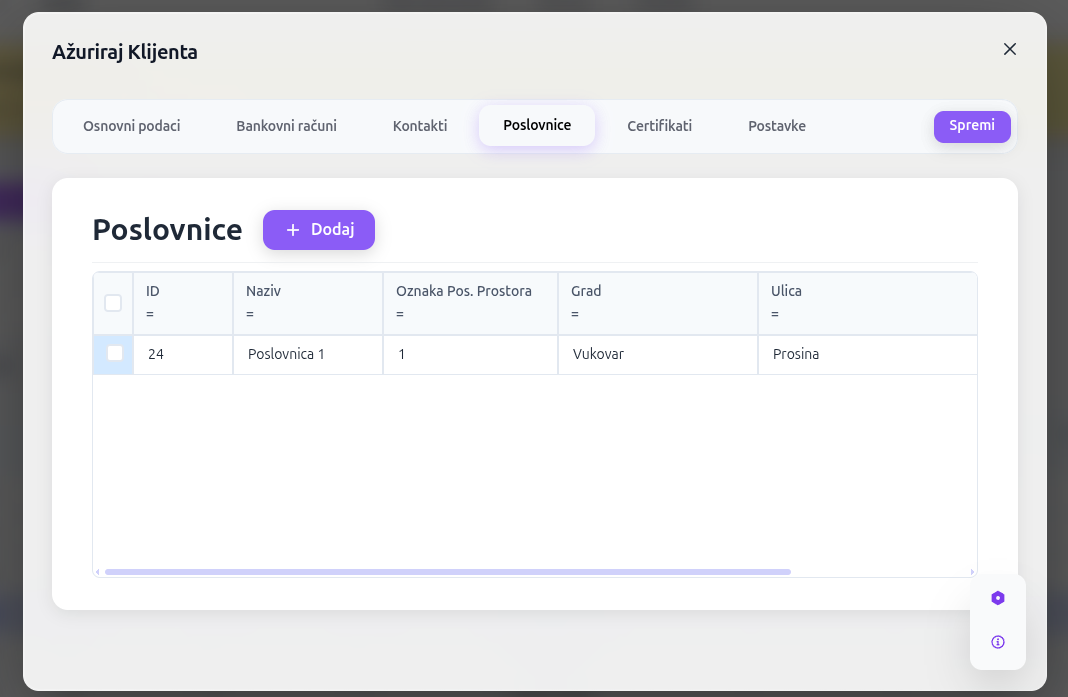Open filter operator under Oznaka Pos. Prostora
Screen dimensions: 1068x697
(x=400, y=314)
